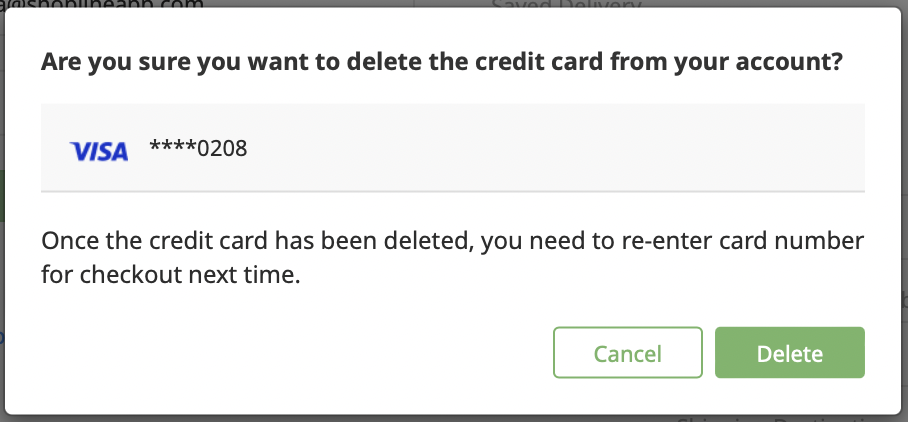
Task: Select the masked card number ****0208
Action: pos(198,149)
